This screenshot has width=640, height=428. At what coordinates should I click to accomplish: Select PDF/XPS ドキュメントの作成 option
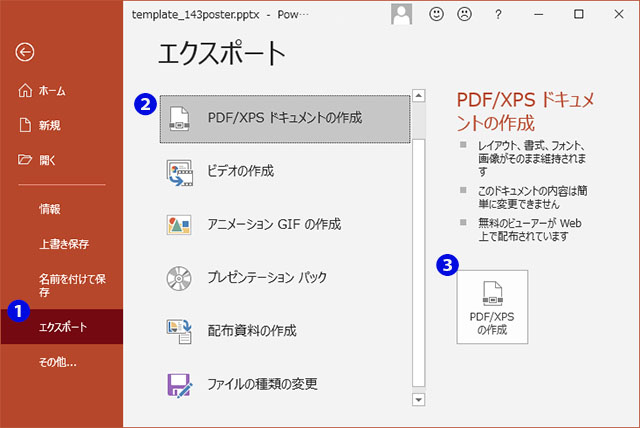click(x=285, y=119)
